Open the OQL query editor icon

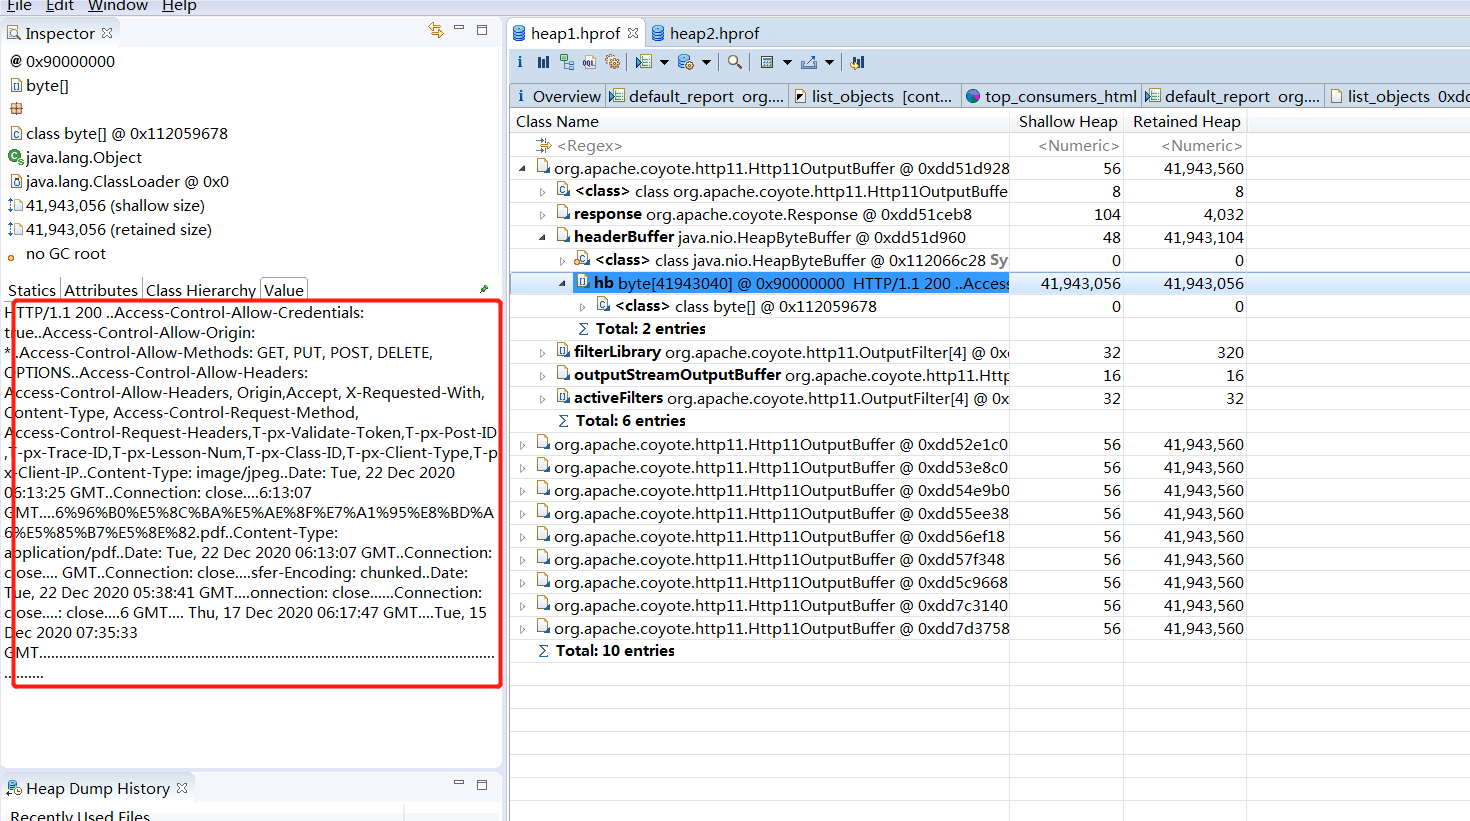coord(589,62)
